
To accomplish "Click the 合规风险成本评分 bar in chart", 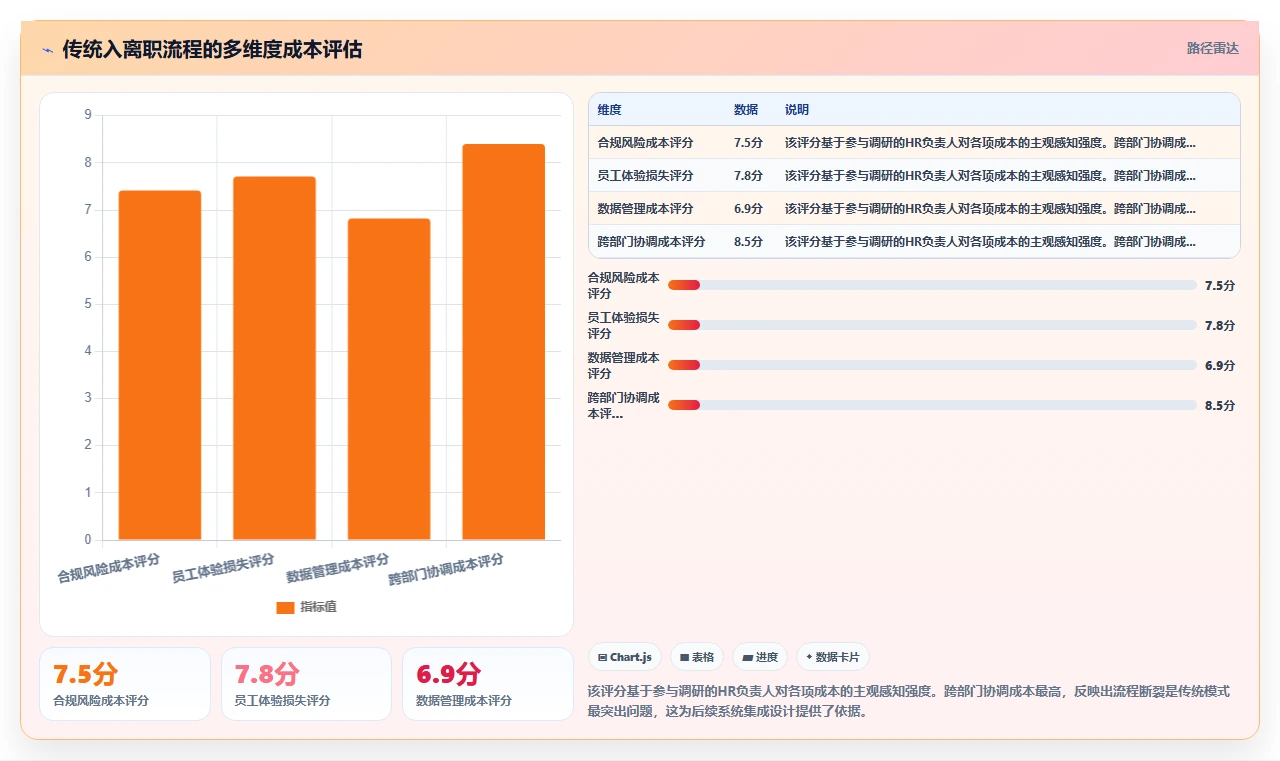I will (160, 365).
